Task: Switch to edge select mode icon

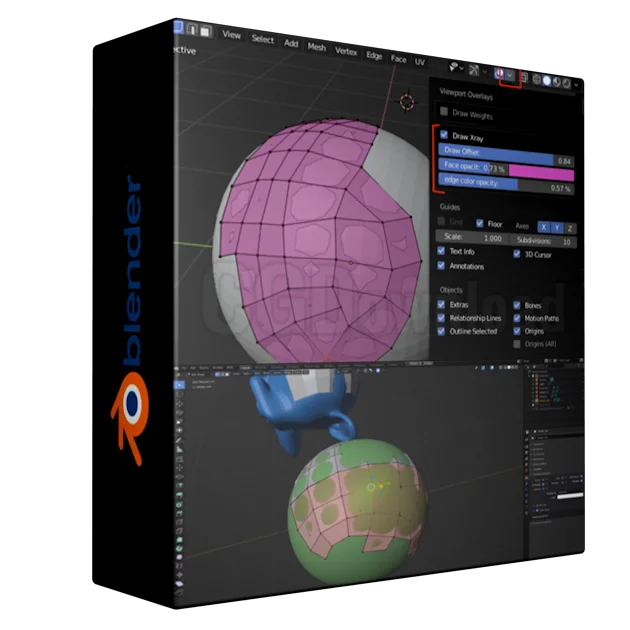Action: (192, 29)
